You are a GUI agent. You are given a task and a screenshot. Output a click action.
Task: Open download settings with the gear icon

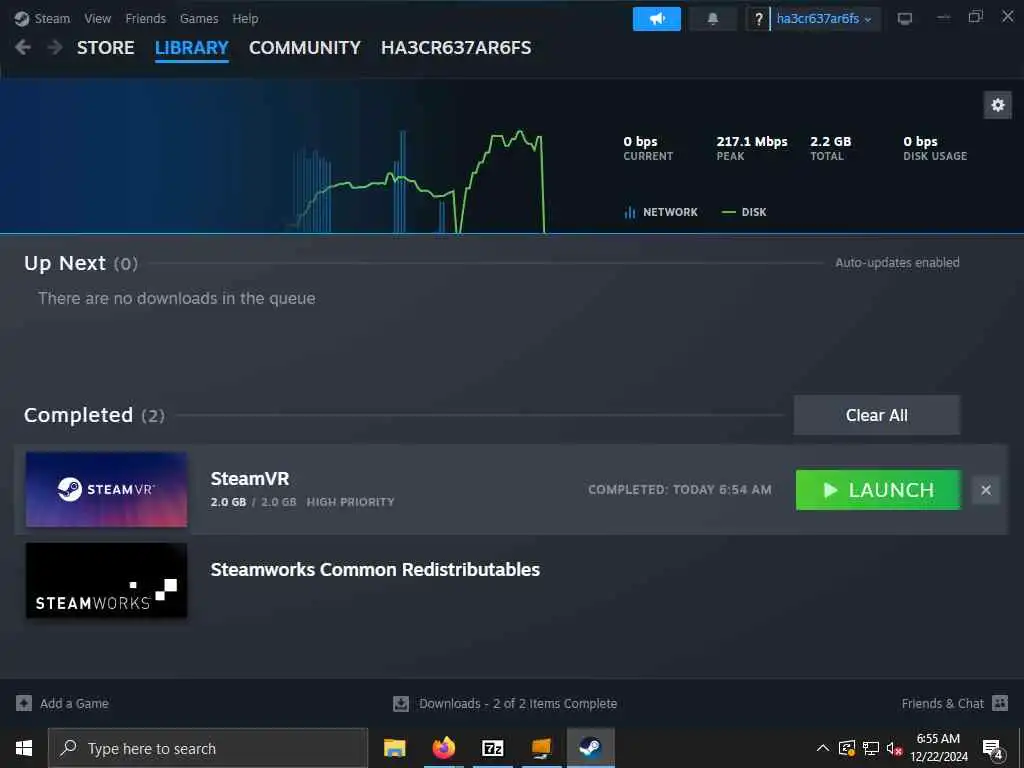coord(997,105)
